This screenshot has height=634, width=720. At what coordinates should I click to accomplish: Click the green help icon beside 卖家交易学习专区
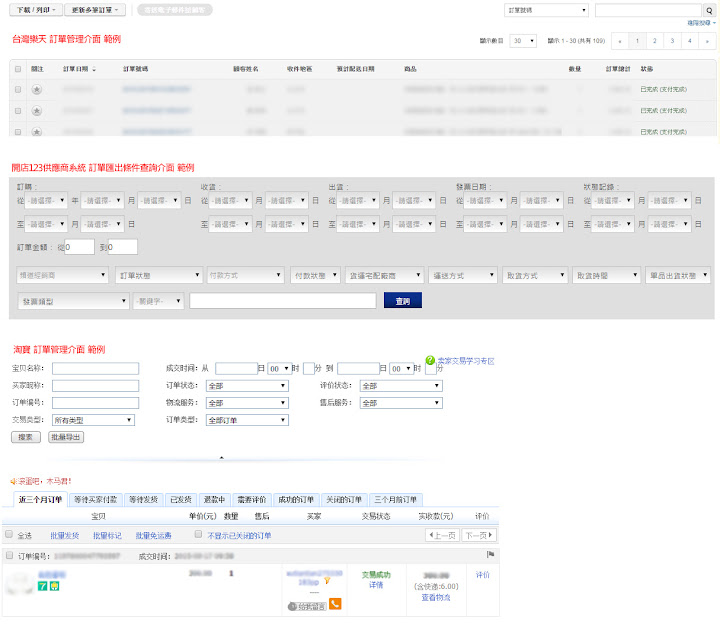430,360
